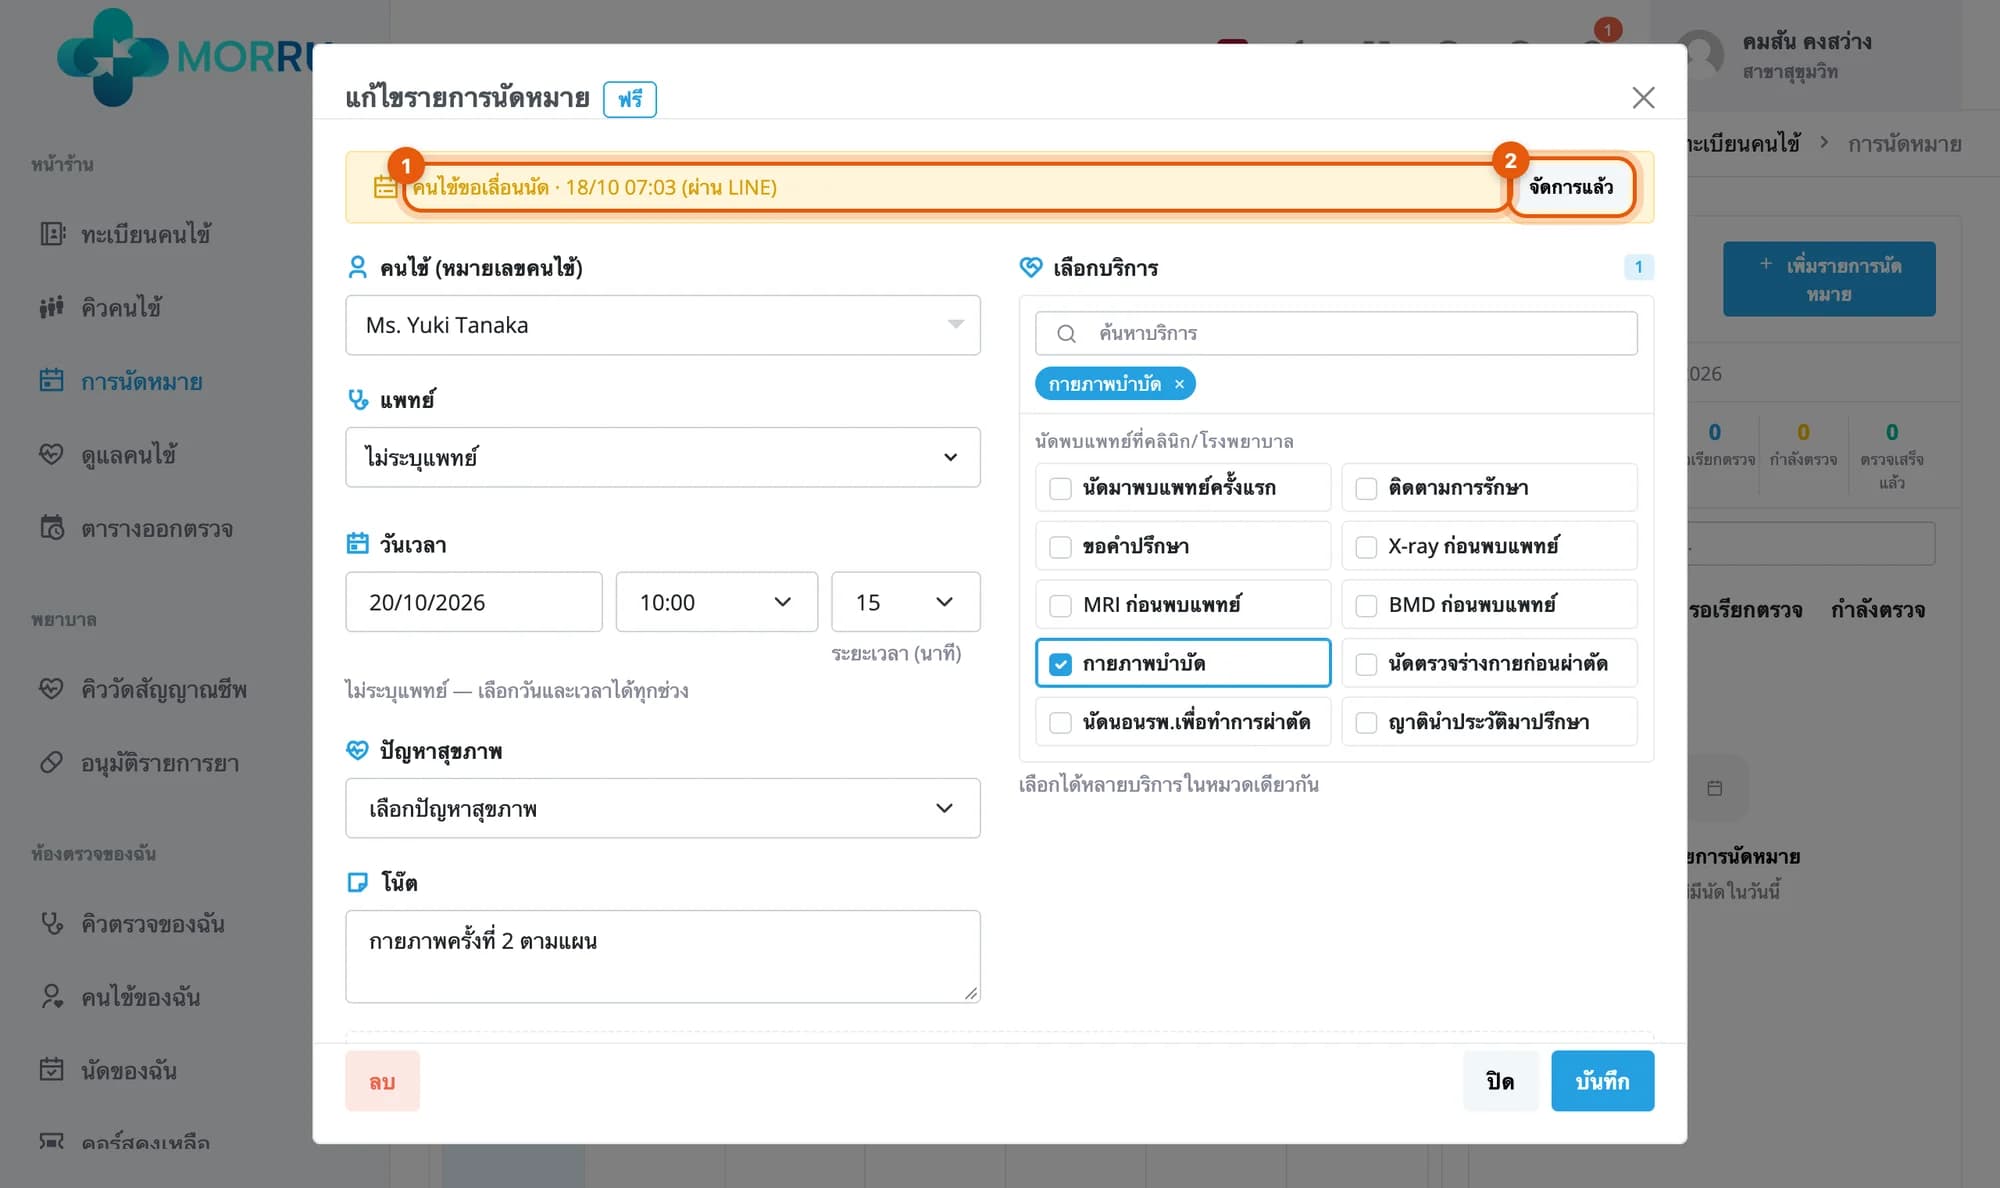Click the note textarea
The width and height of the screenshot is (2000, 1188).
pyautogui.click(x=663, y=956)
